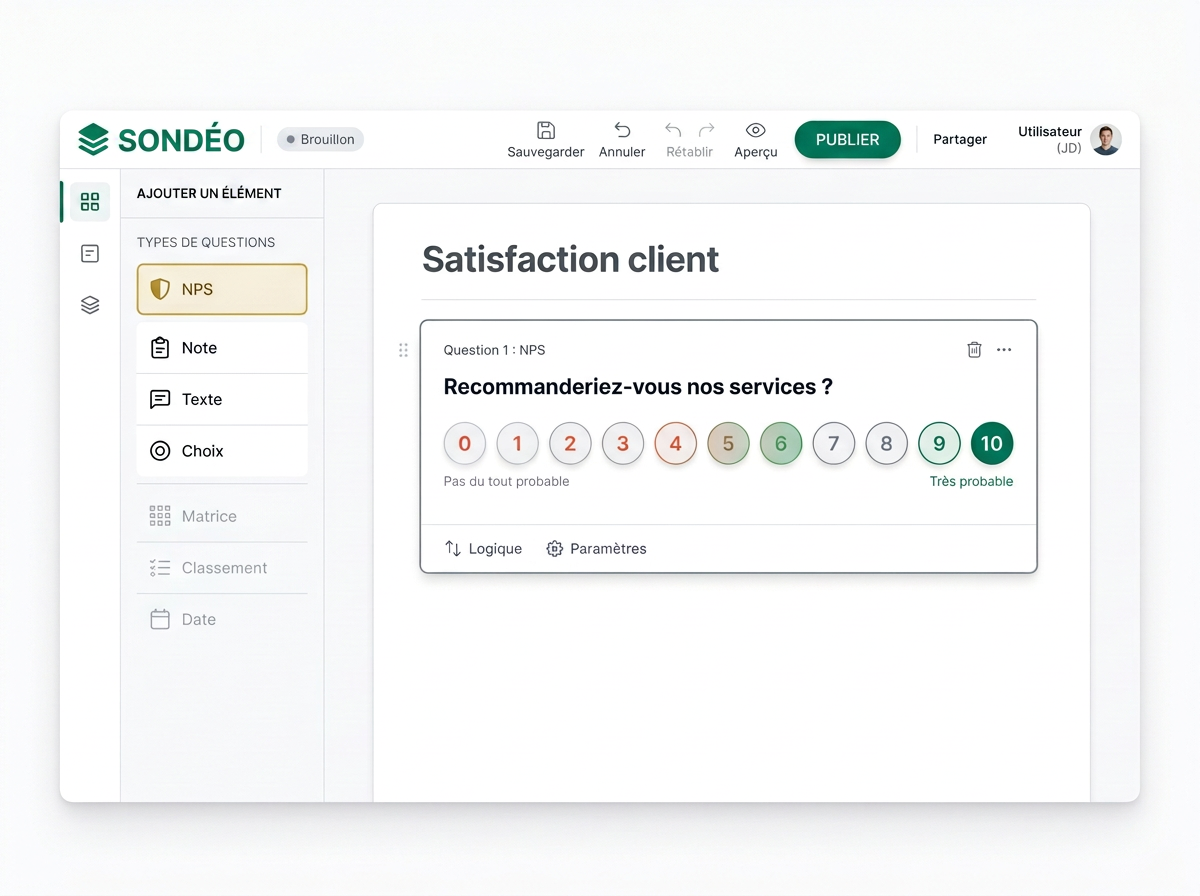This screenshot has height=896, width=1200.
Task: Click the user avatar photo
Action: 1106,140
